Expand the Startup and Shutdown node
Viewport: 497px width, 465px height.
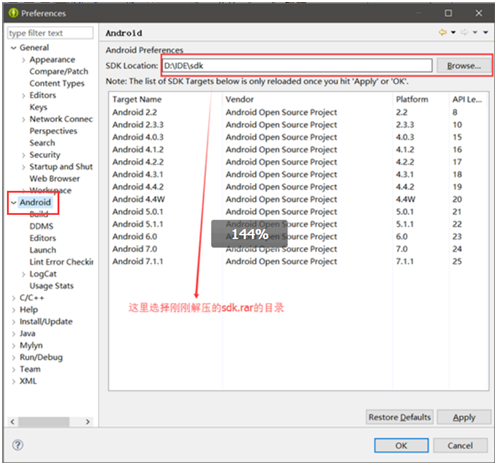pos(23,167)
